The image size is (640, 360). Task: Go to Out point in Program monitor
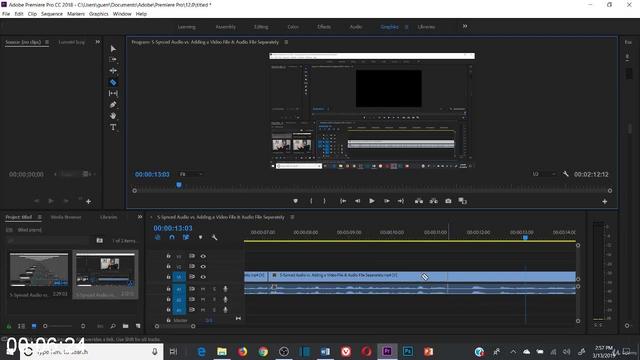401,201
